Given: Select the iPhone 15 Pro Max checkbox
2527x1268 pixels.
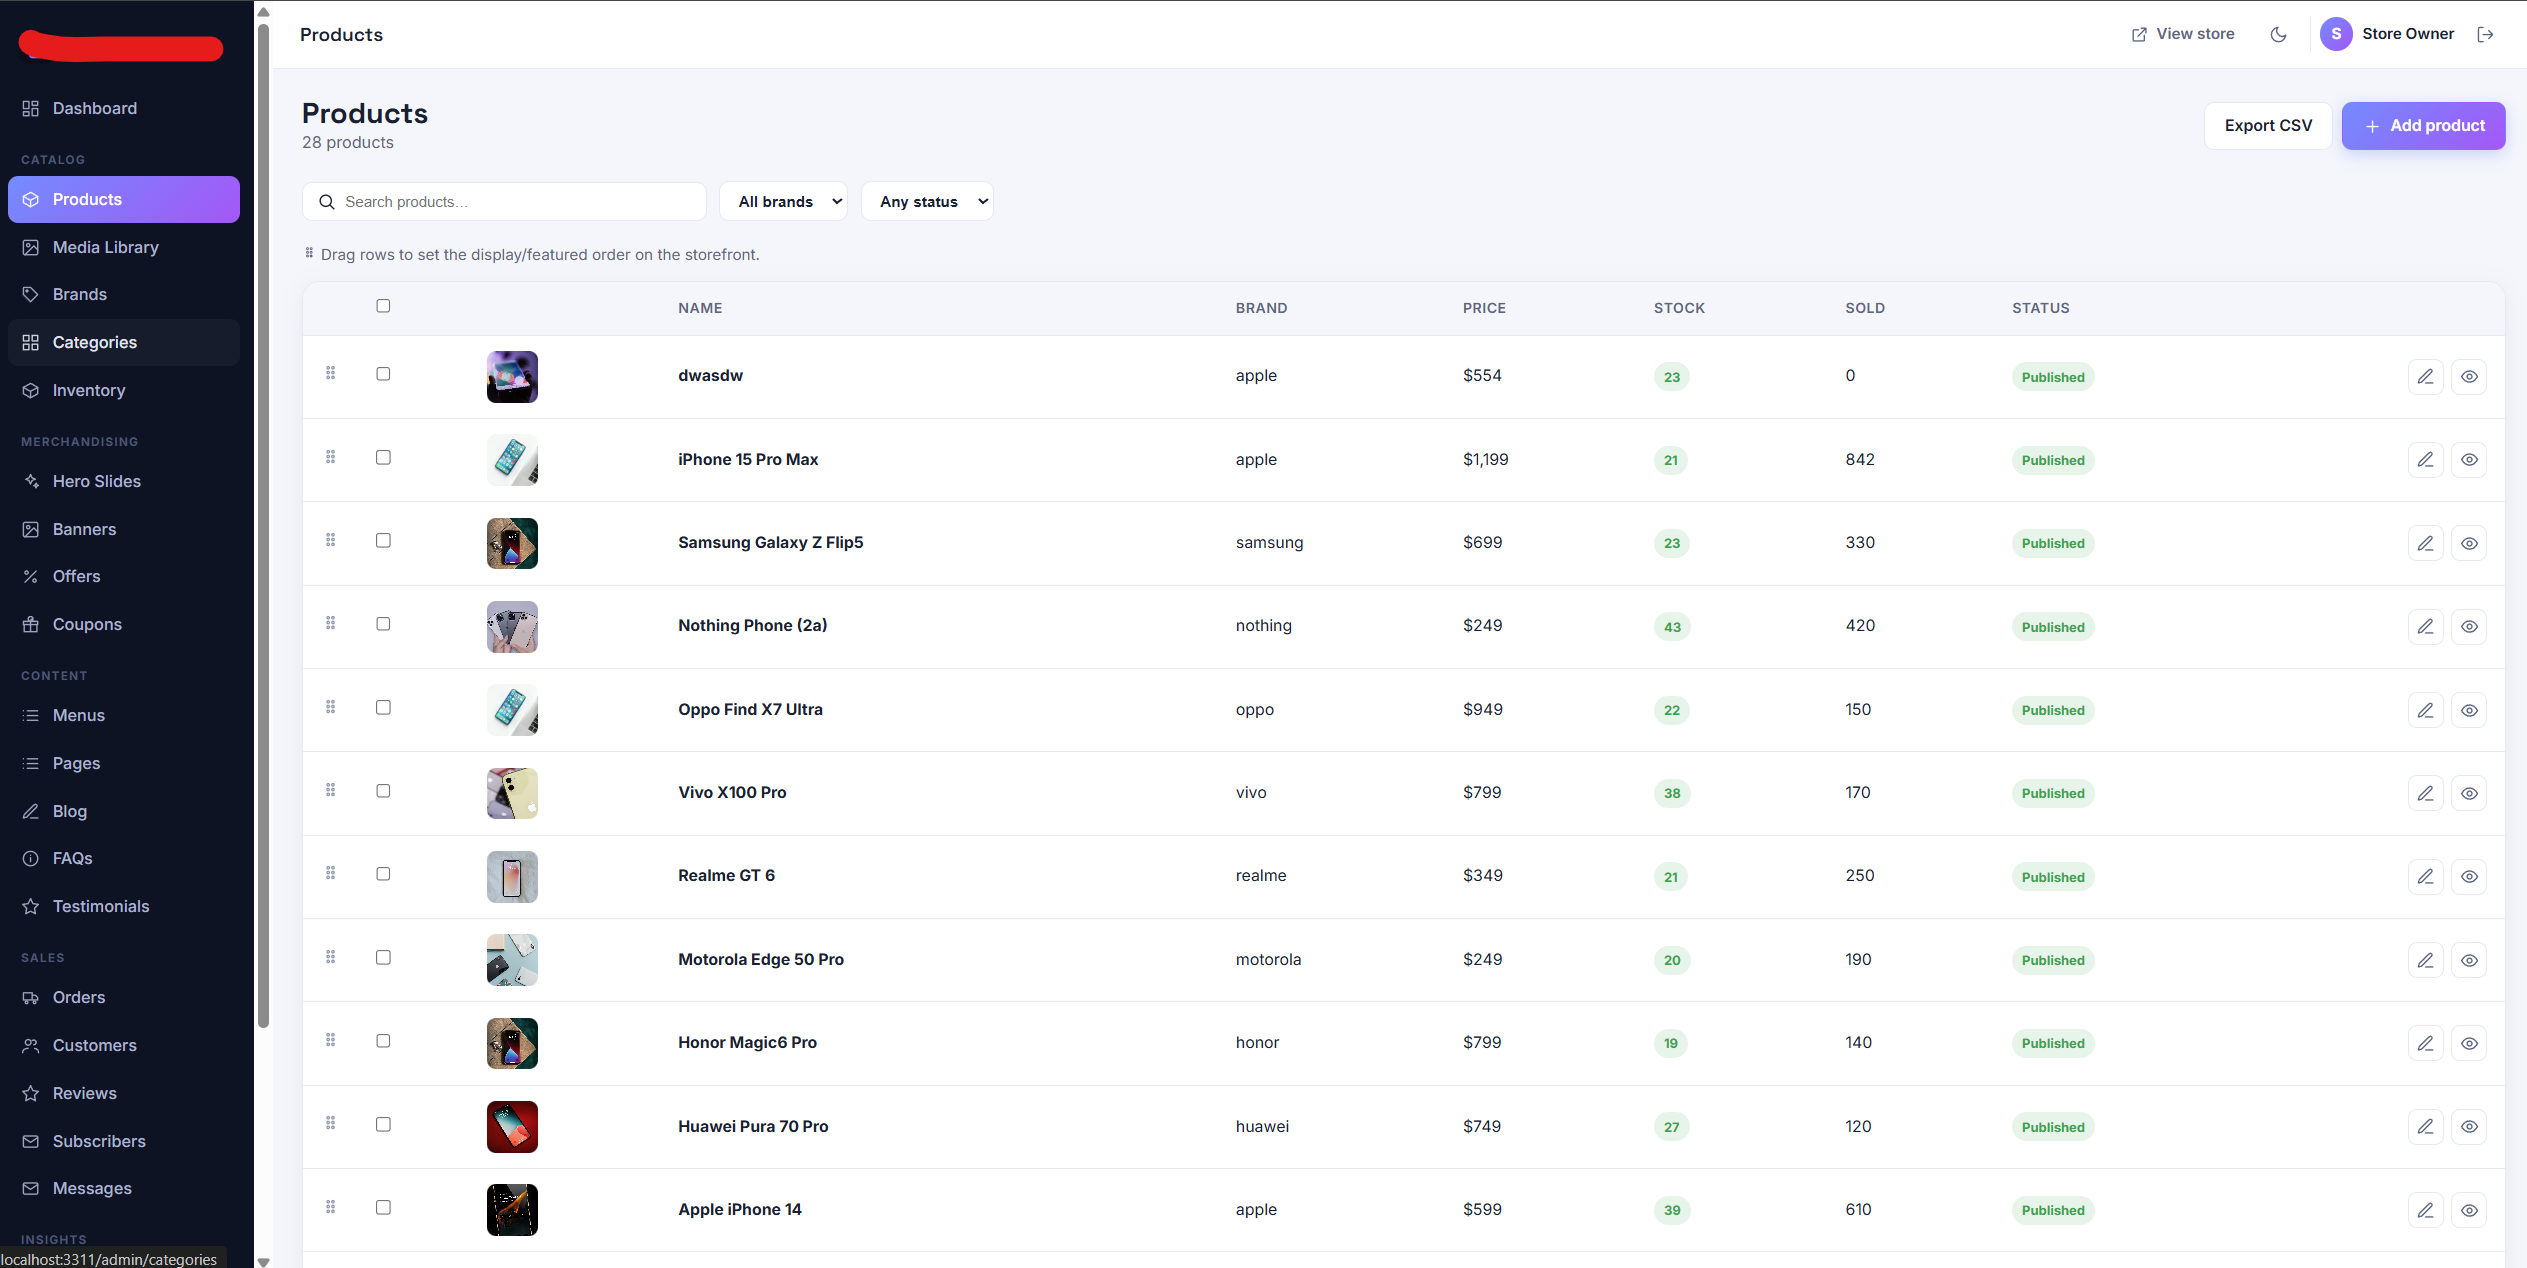Looking at the screenshot, I should (x=383, y=457).
